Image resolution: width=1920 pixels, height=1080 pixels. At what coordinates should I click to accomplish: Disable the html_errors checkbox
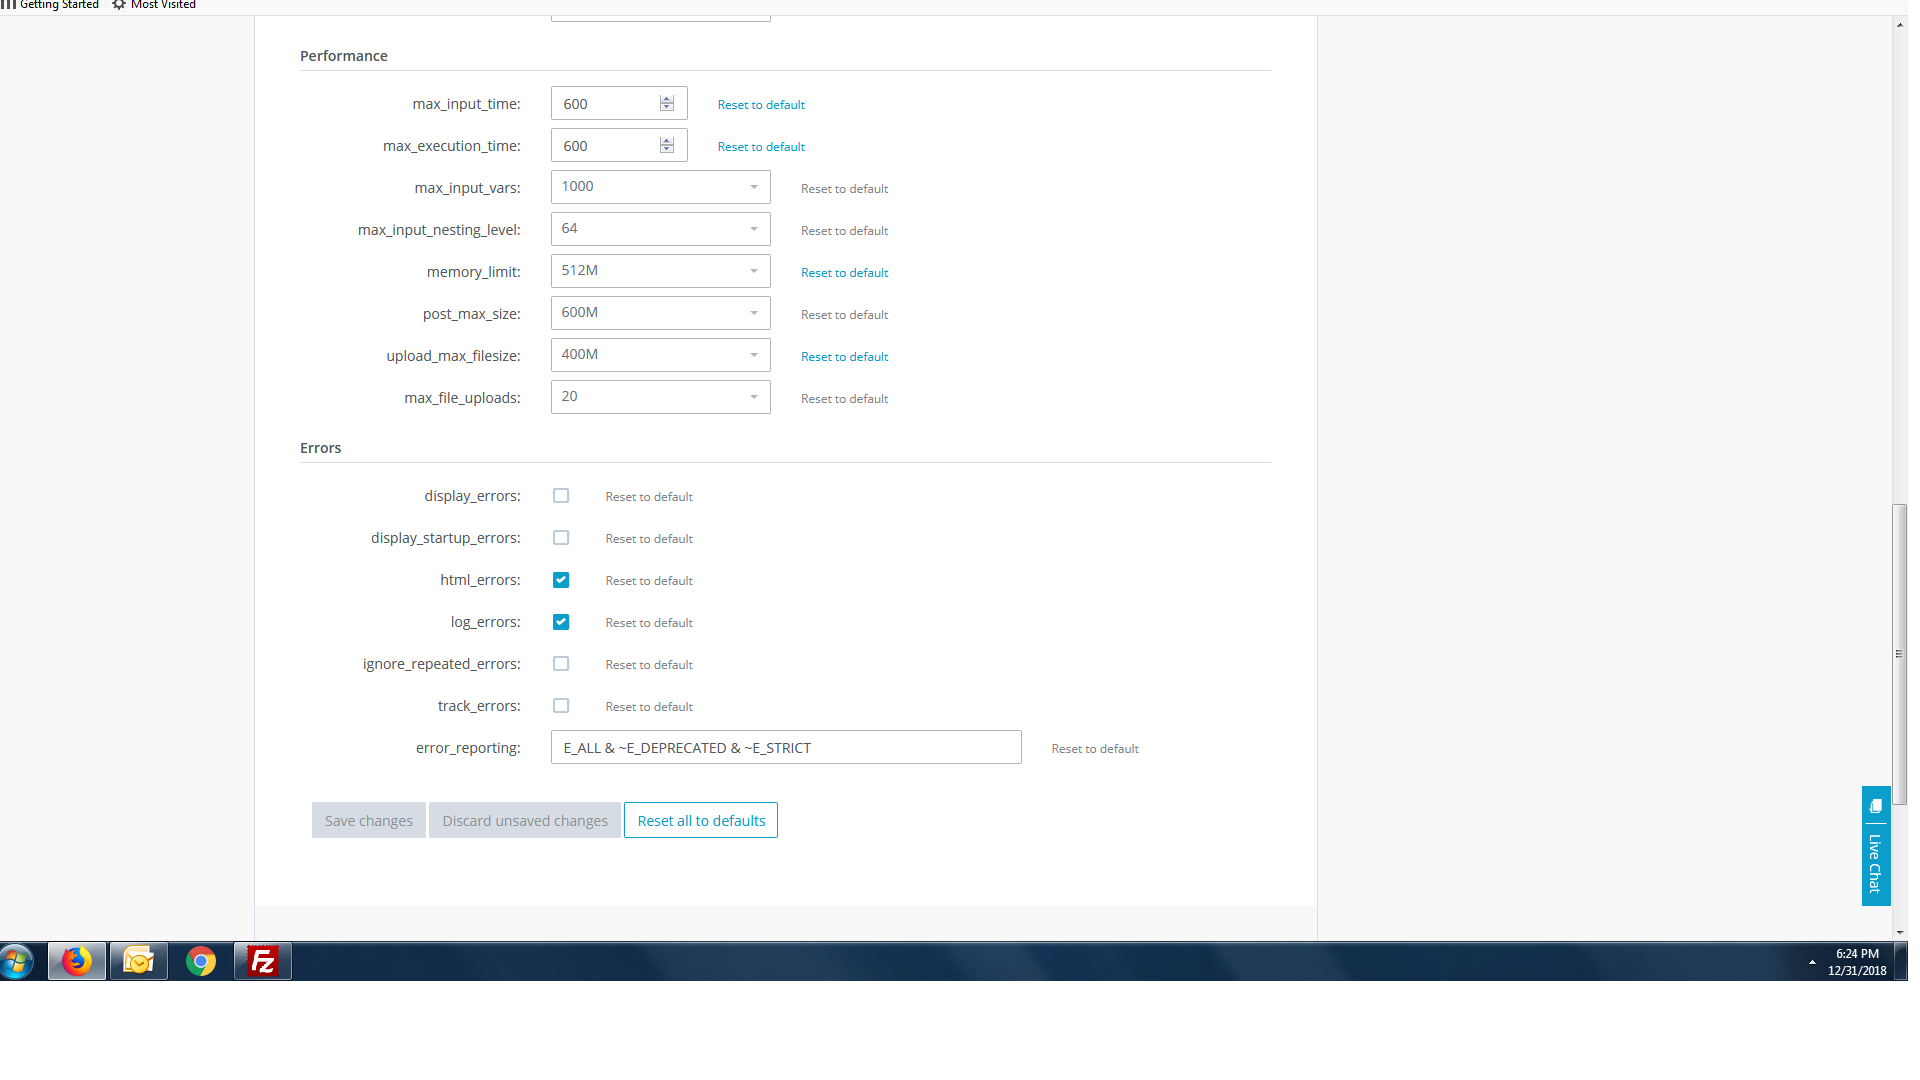[x=561, y=579]
